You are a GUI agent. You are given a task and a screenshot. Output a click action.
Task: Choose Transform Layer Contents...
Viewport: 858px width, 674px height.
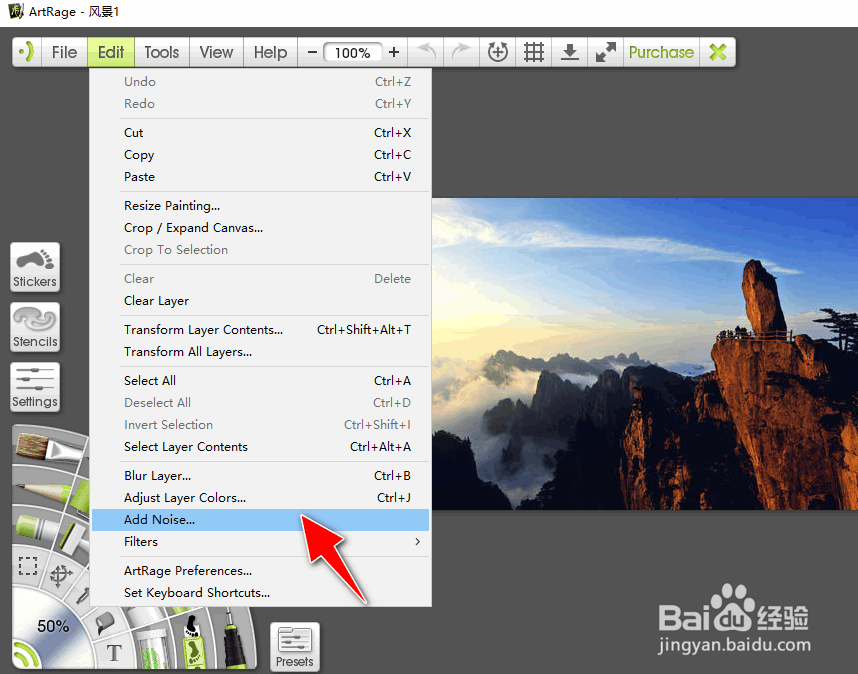pos(260,330)
